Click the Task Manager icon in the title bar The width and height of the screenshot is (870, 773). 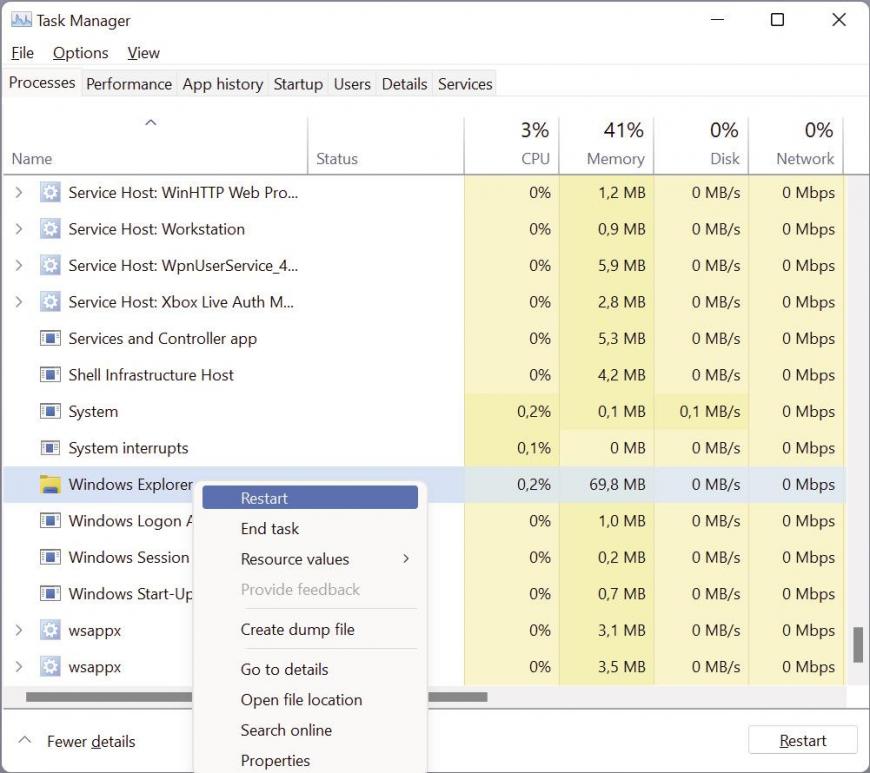tap(21, 21)
